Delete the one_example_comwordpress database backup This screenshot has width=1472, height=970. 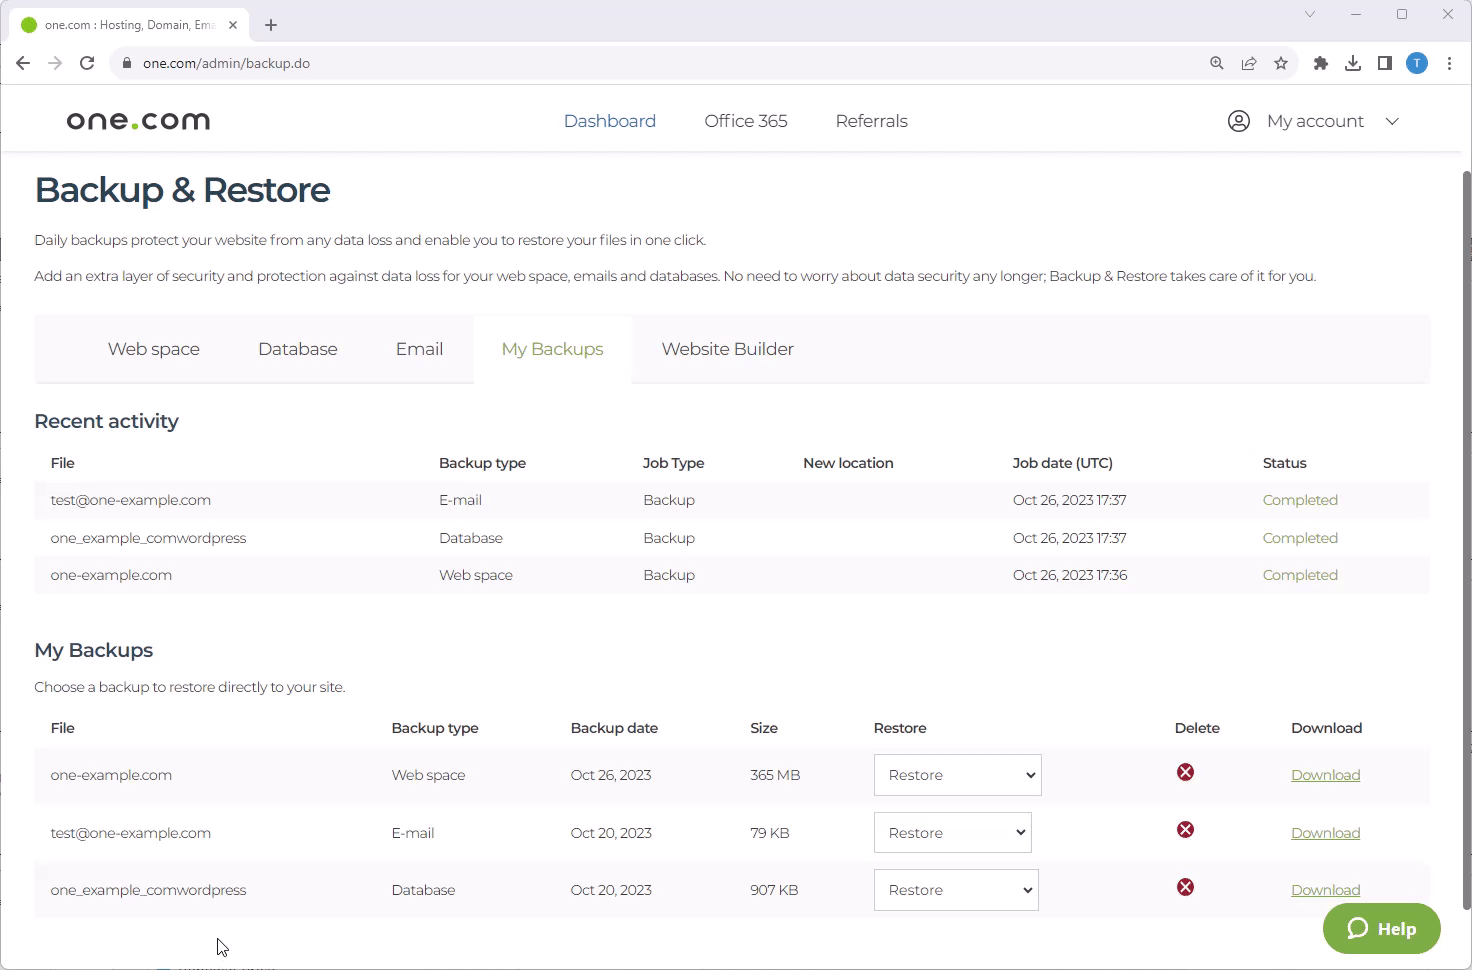tap(1185, 887)
